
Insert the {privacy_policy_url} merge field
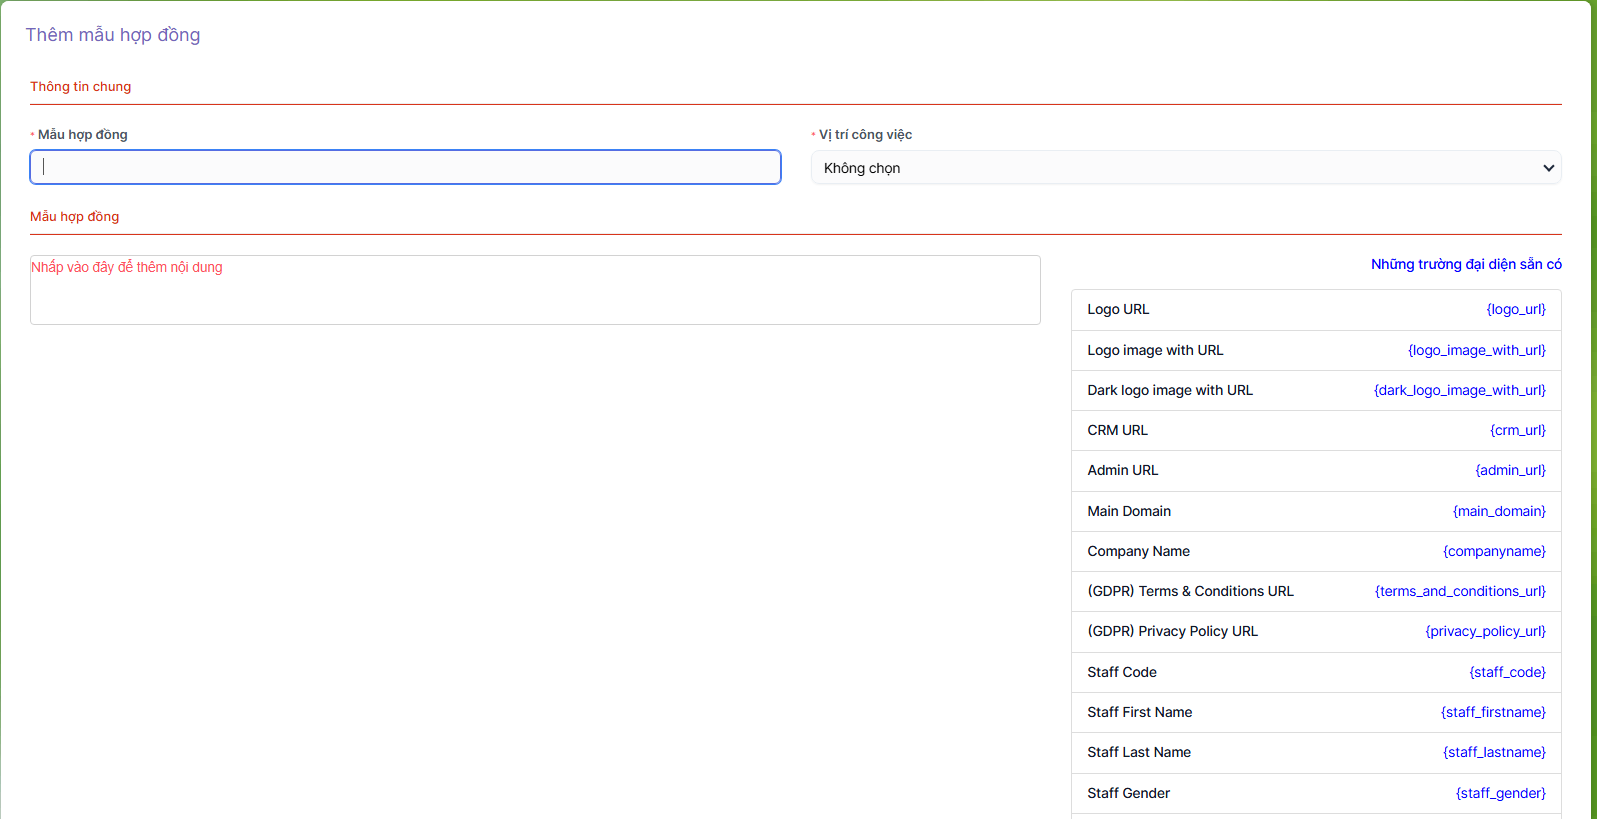pyautogui.click(x=1485, y=631)
